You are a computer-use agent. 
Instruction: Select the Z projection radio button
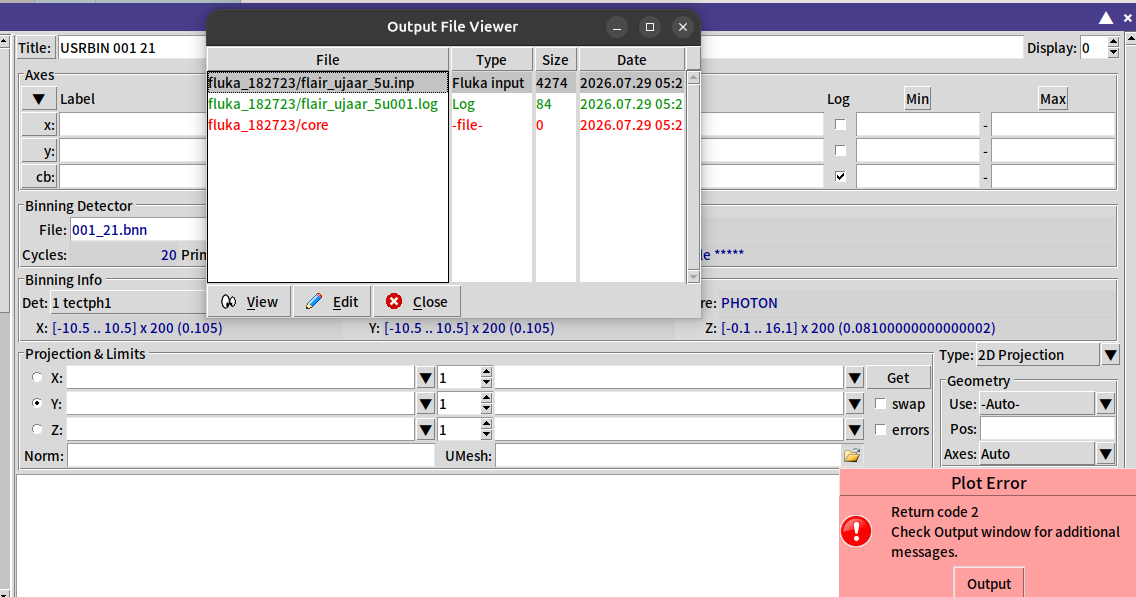37,429
